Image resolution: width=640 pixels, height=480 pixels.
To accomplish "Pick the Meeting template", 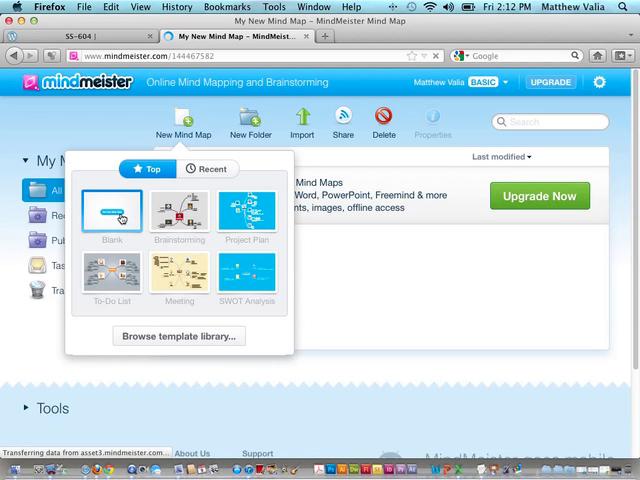I will point(180,272).
